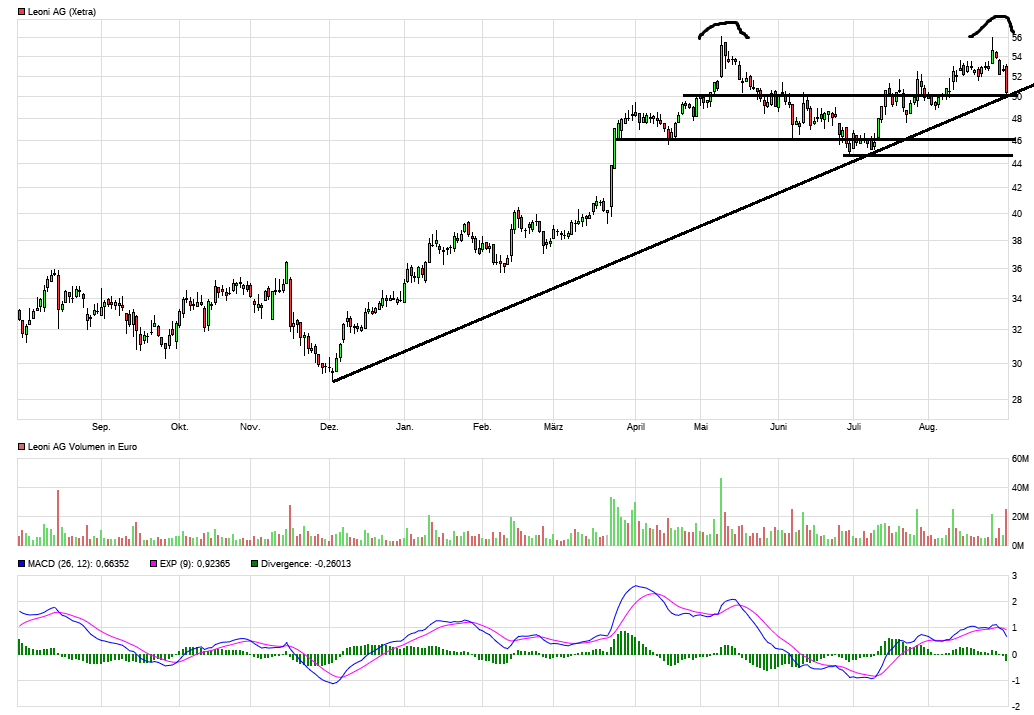Screen dimensions: 1034x715
Task: Click the 20M volume axis label
Action: 1020,516
